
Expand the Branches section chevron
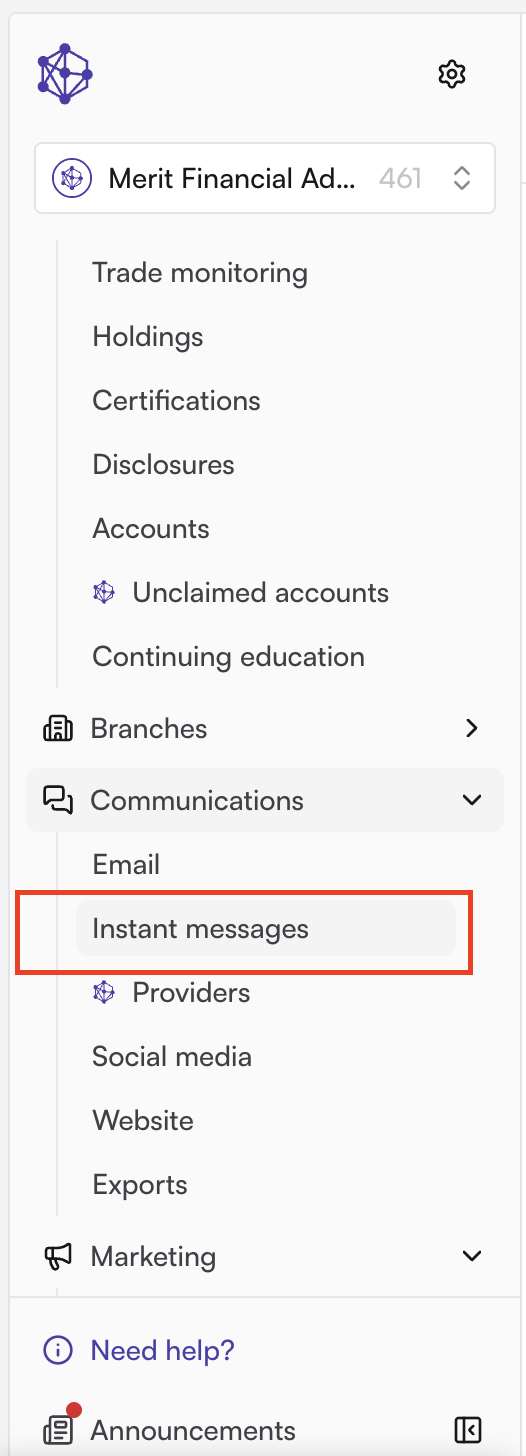[472, 729]
